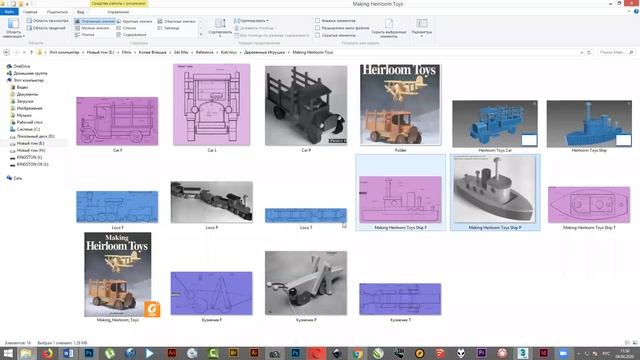Select the Making Heirloom Toys Ship T file
The image size is (640, 360).
click(589, 204)
